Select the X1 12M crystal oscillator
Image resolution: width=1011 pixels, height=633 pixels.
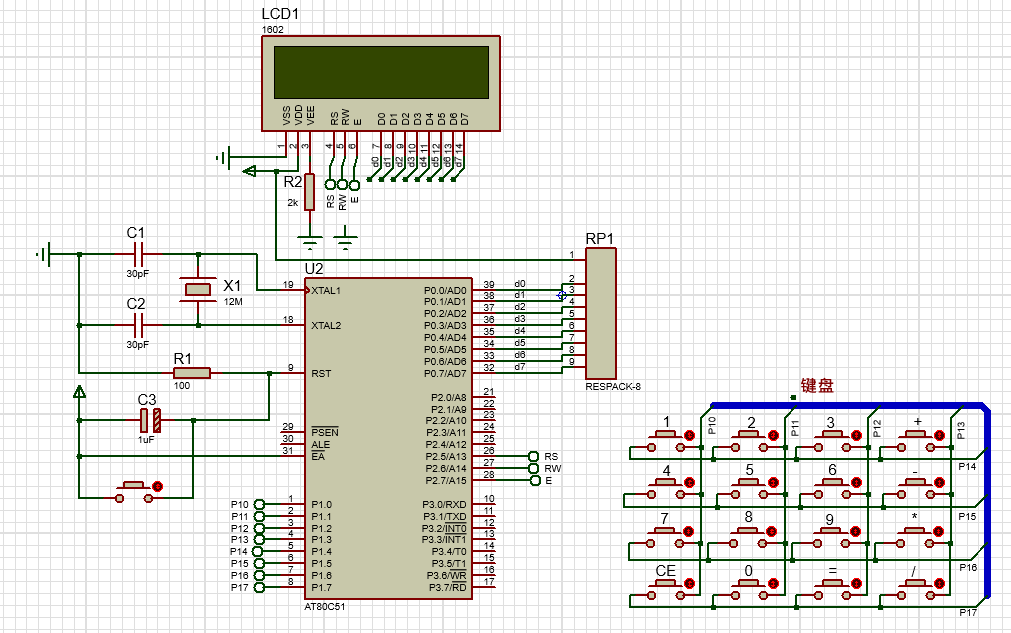click(x=200, y=289)
